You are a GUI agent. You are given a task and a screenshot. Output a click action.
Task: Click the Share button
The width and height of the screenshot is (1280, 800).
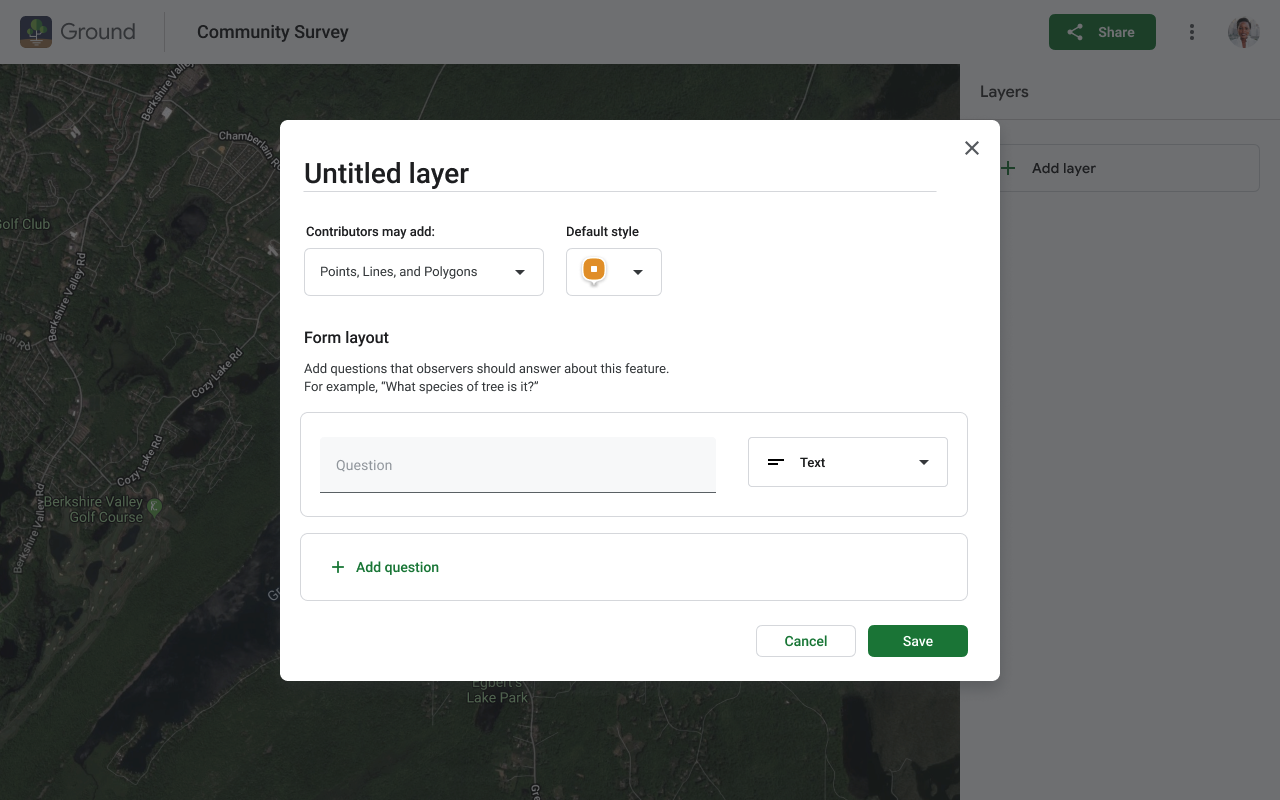pos(1102,31)
